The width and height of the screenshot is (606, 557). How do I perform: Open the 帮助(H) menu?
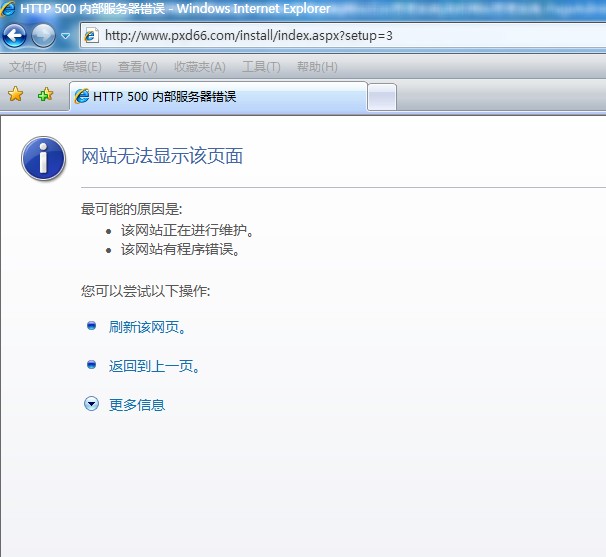click(317, 67)
